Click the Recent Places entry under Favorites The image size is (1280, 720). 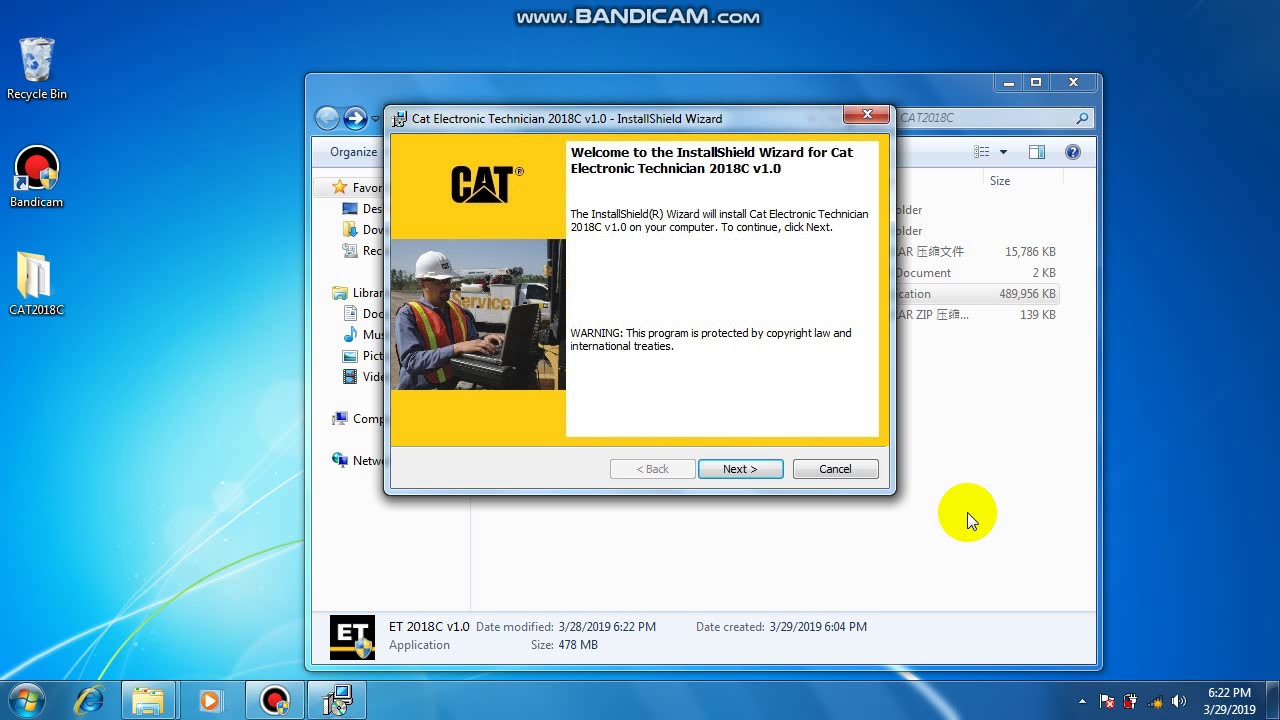pyautogui.click(x=362, y=251)
